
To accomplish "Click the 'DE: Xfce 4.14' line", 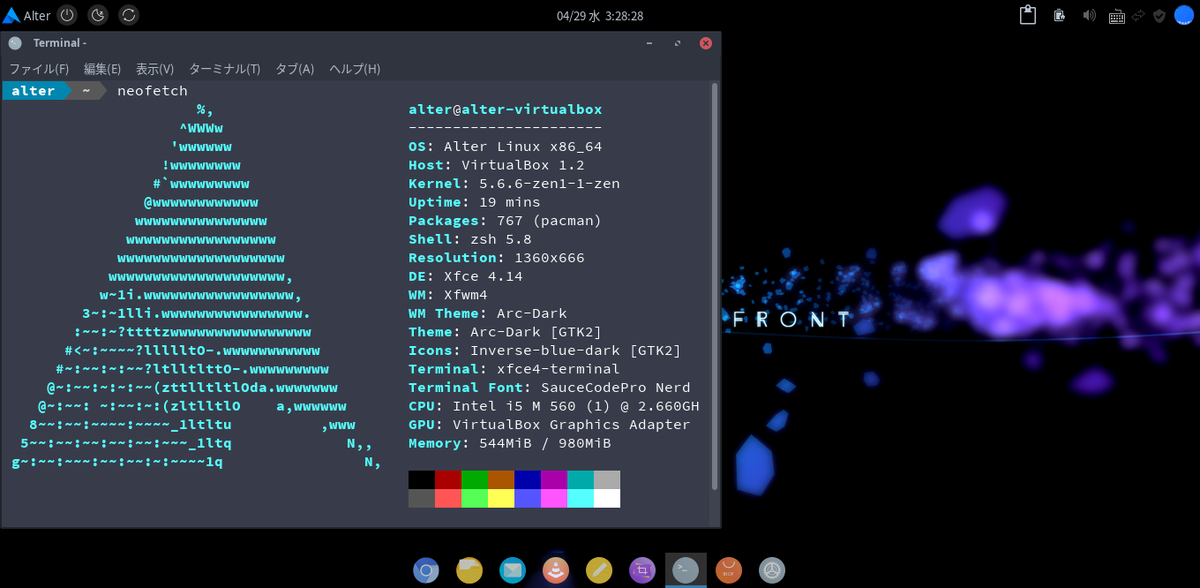I will coord(466,276).
